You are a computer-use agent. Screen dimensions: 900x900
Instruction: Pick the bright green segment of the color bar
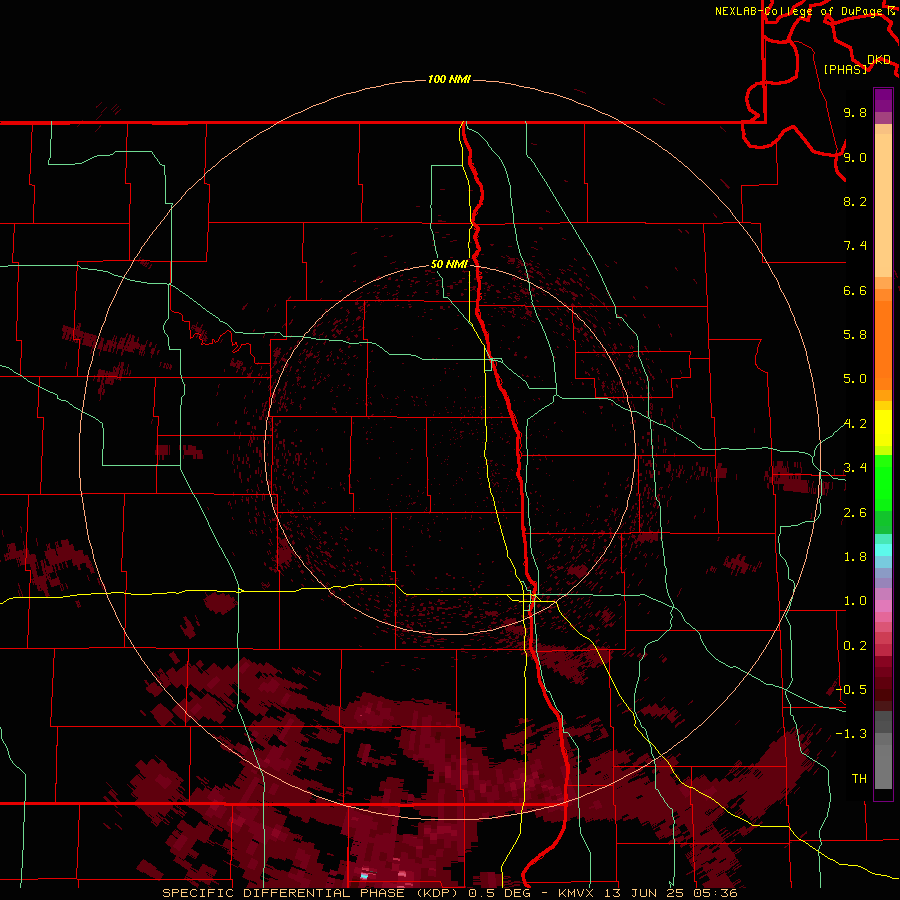click(883, 482)
